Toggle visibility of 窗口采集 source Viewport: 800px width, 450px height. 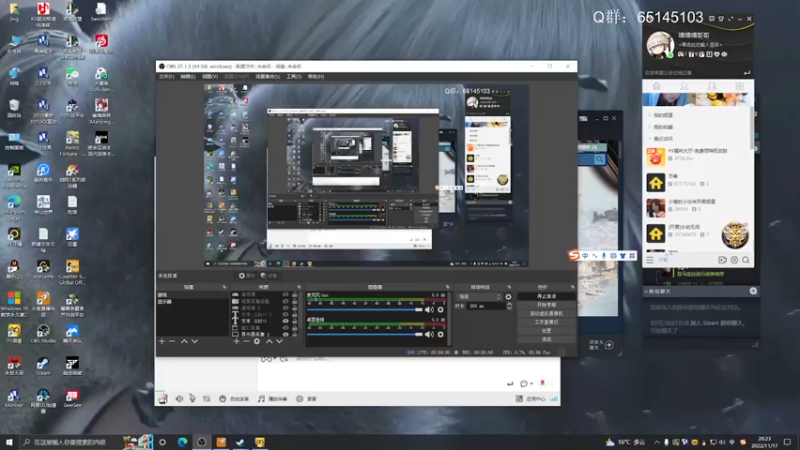[x=285, y=328]
